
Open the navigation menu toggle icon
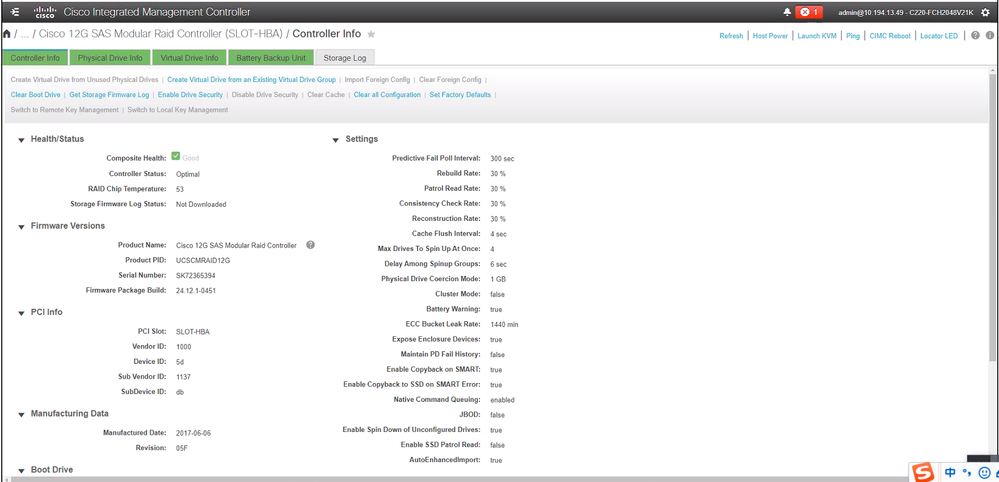click(x=16, y=12)
